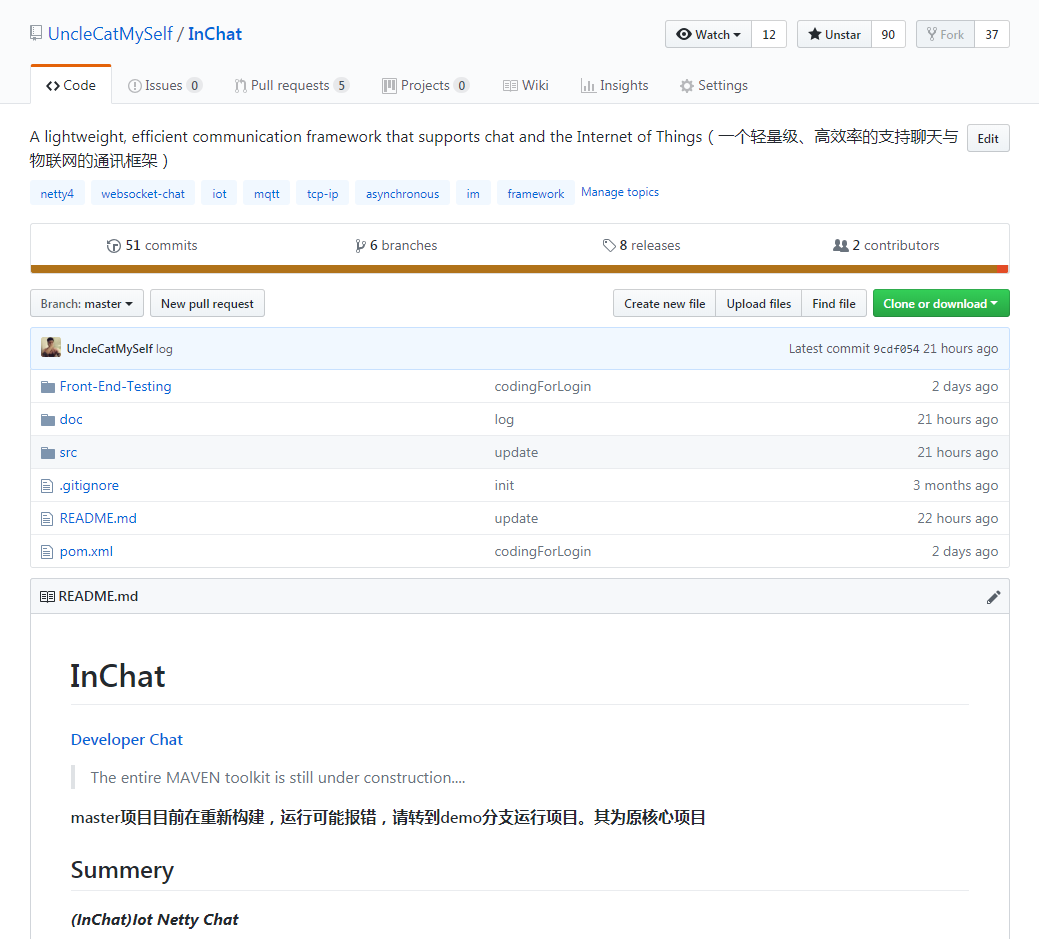This screenshot has width=1039, height=939.
Task: Select the netty4 topic tag
Action: click(x=57, y=193)
